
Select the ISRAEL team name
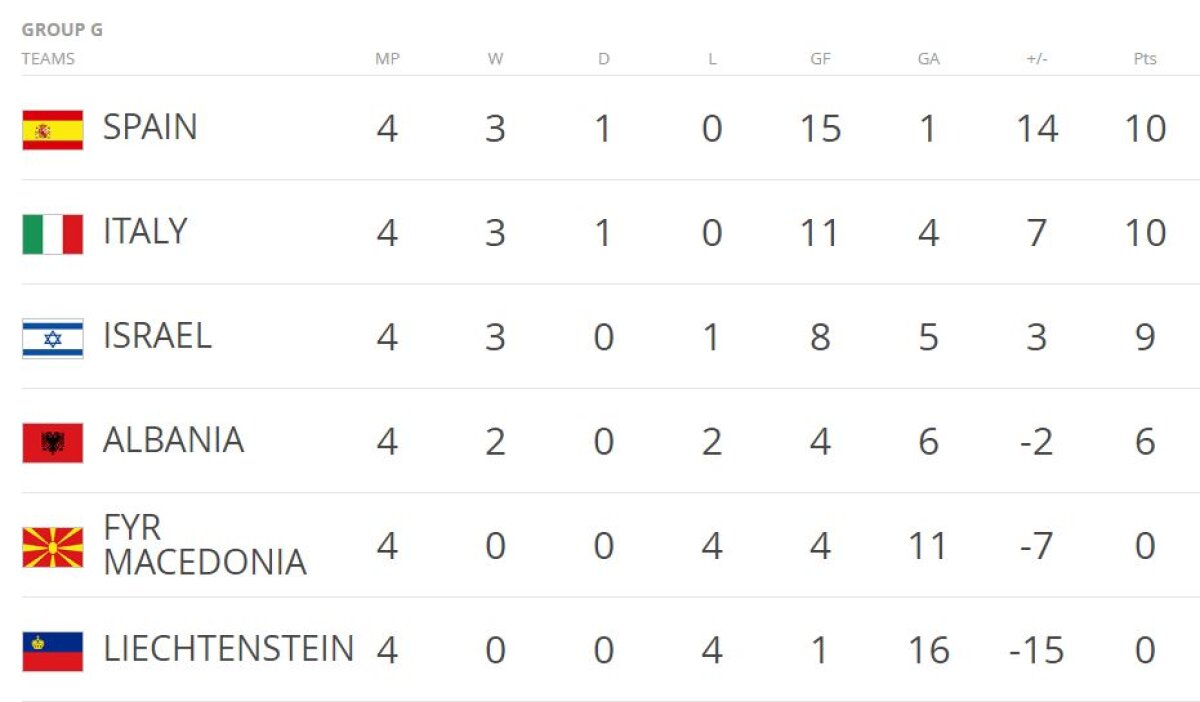pyautogui.click(x=157, y=336)
